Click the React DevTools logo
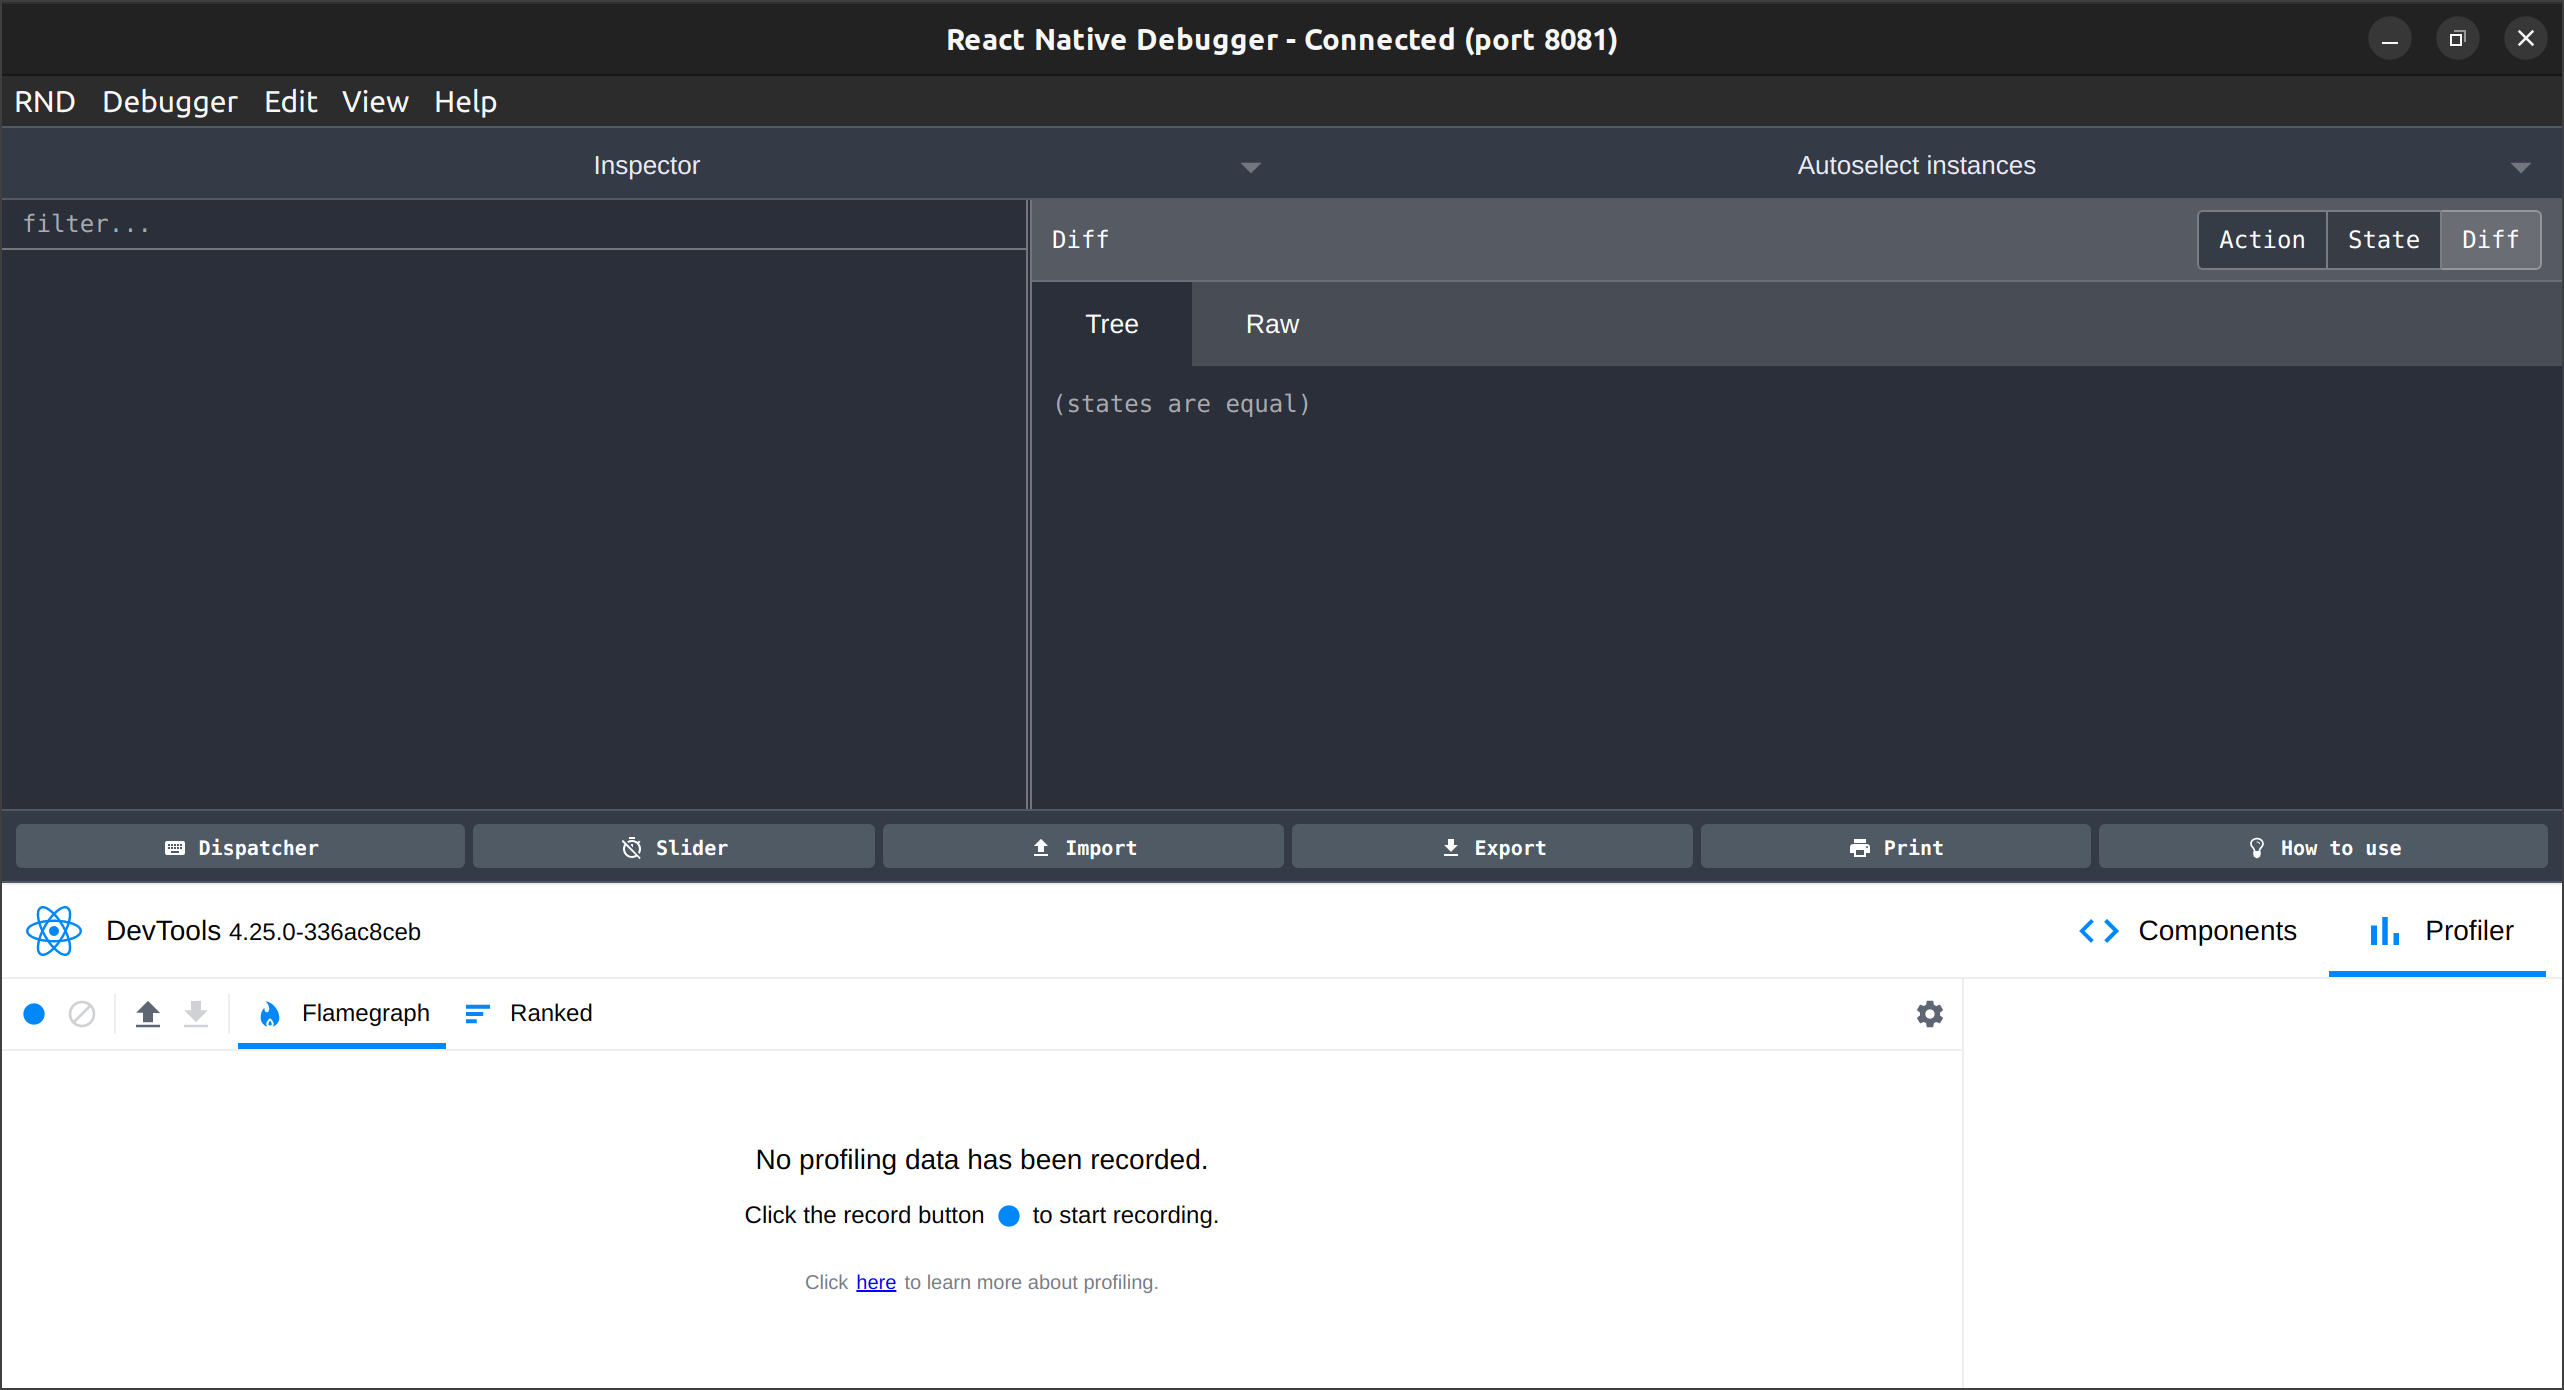This screenshot has width=2564, height=1390. 53,930
